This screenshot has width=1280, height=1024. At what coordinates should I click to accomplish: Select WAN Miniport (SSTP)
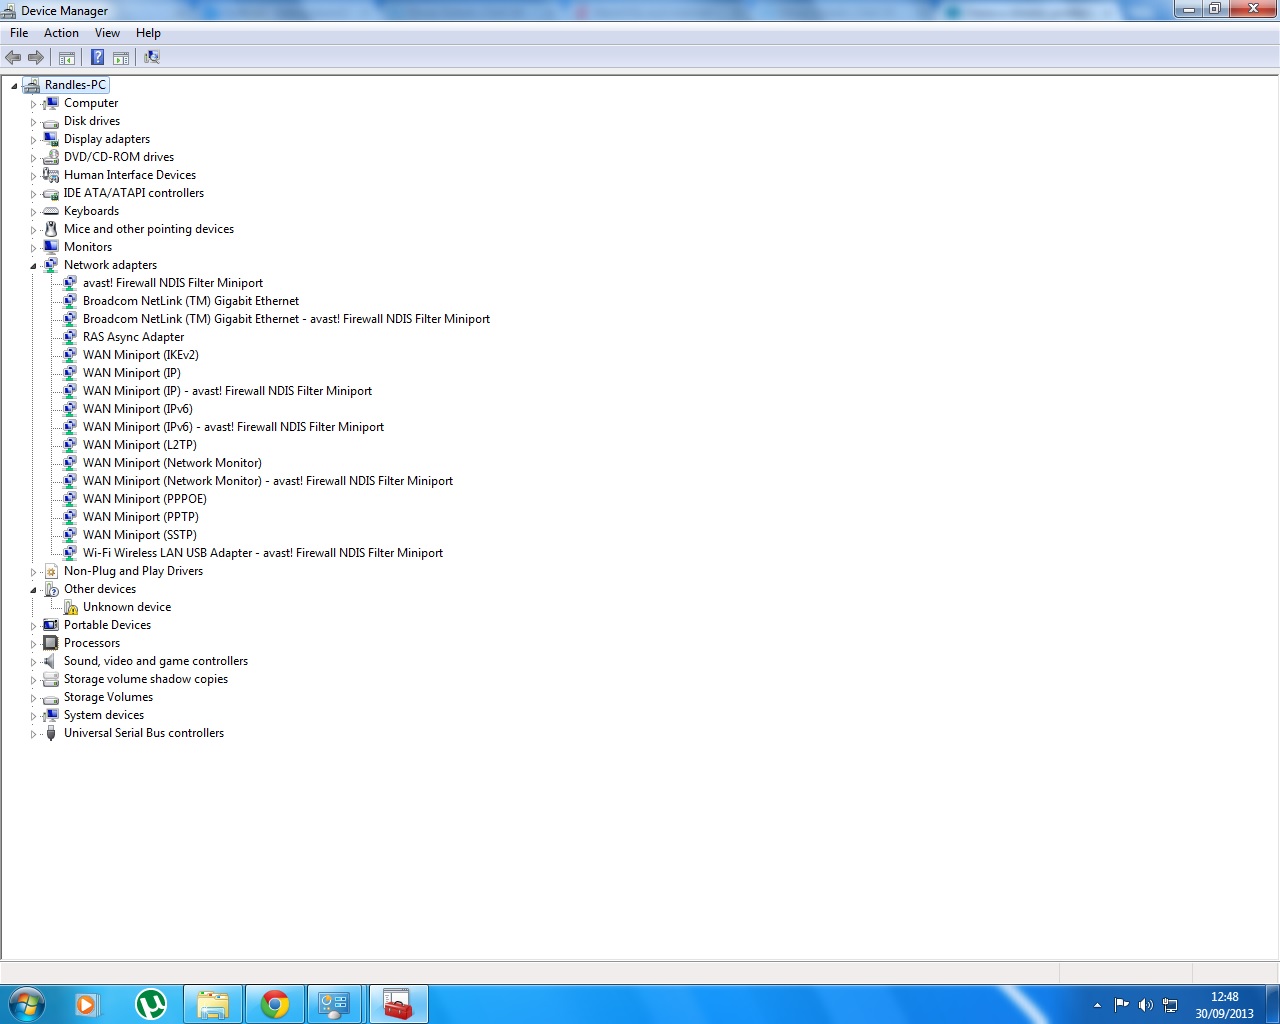pyautogui.click(x=140, y=535)
